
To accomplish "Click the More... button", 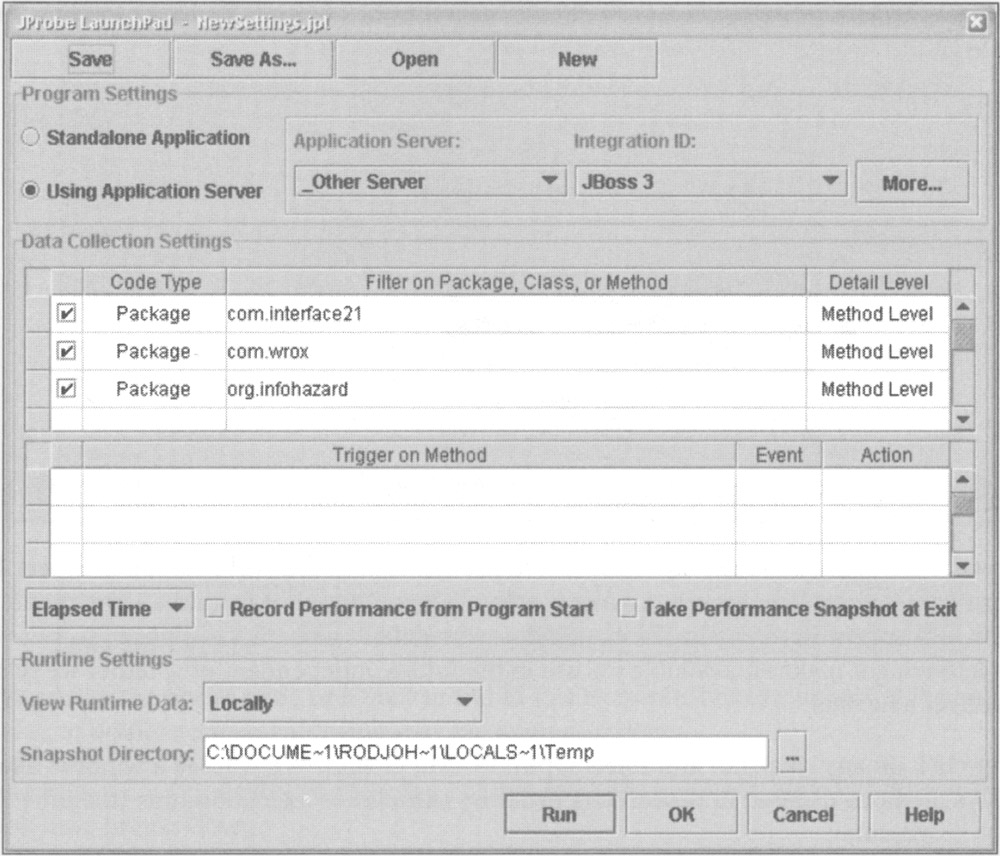I will (911, 183).
